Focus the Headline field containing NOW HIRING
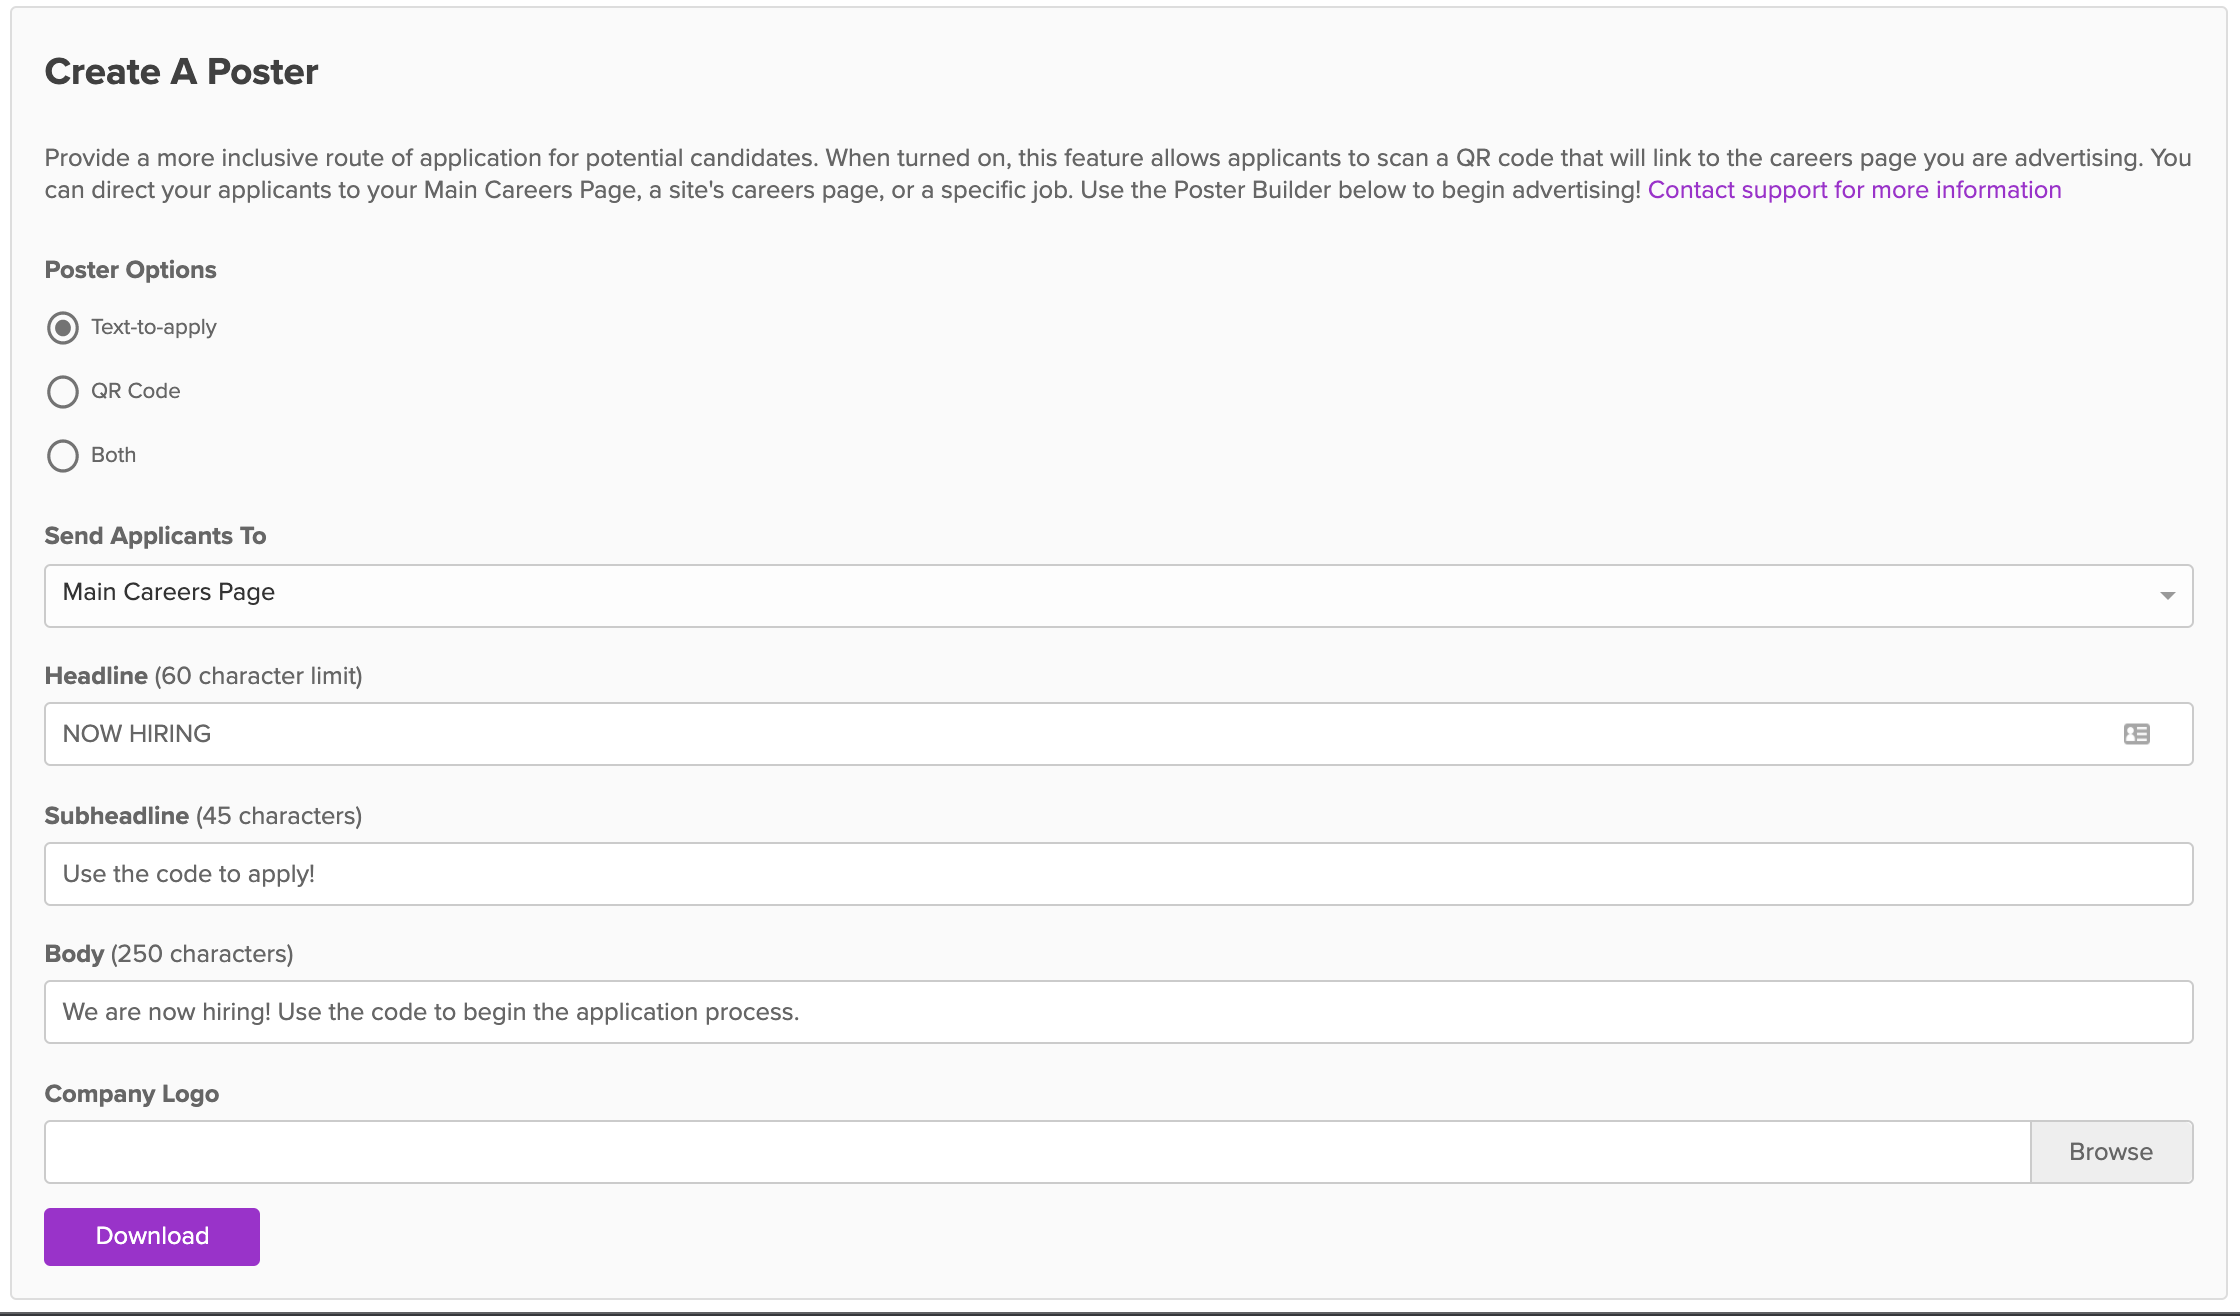This screenshot has width=2240, height=1316. point(1000,734)
